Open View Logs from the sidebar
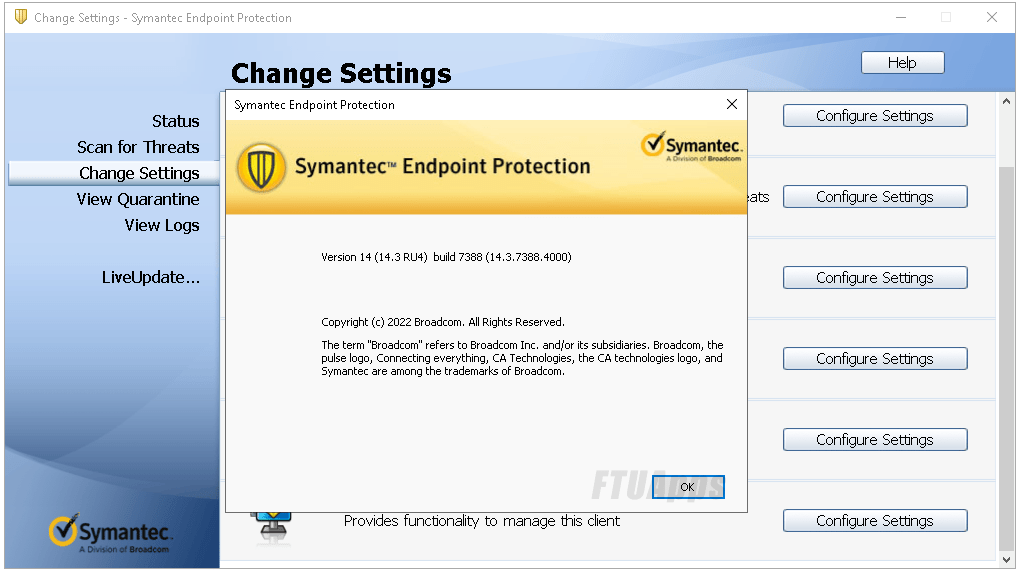 162,225
